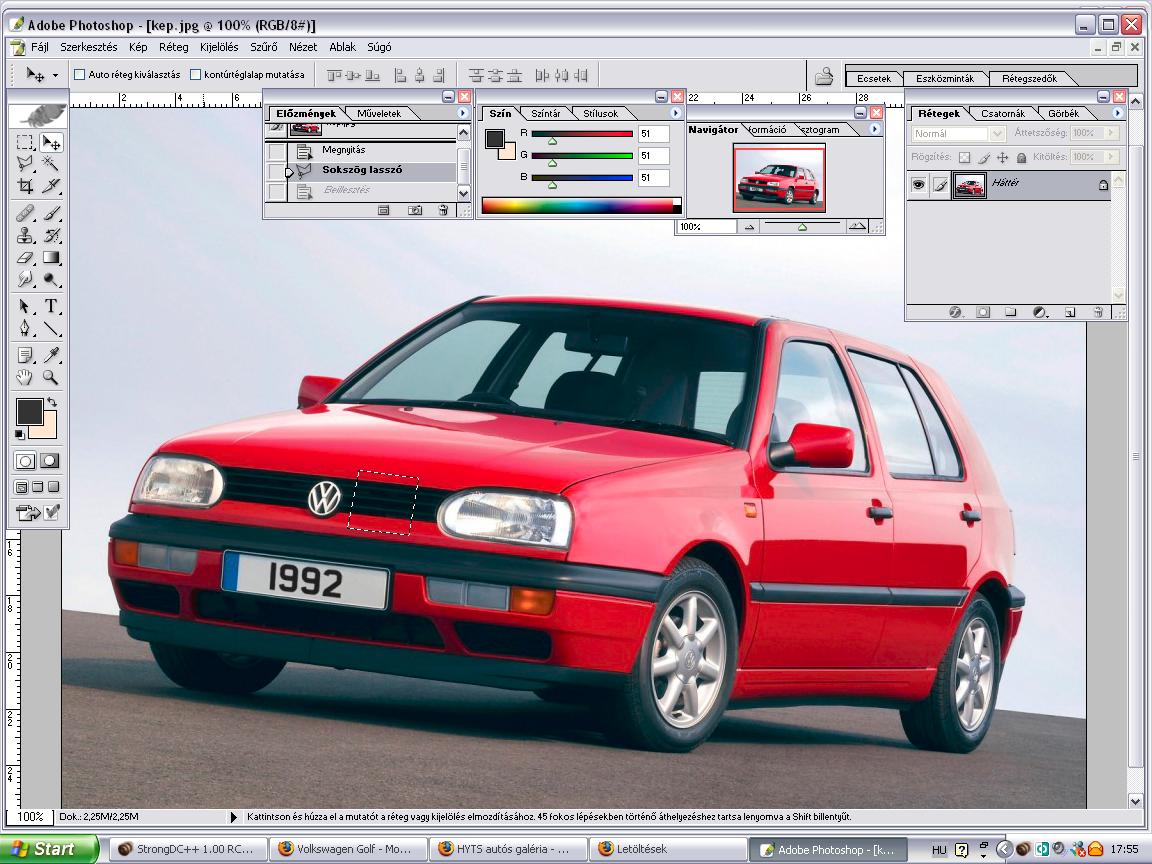
Task: Switch to the Csatornák tab
Action: point(1003,114)
